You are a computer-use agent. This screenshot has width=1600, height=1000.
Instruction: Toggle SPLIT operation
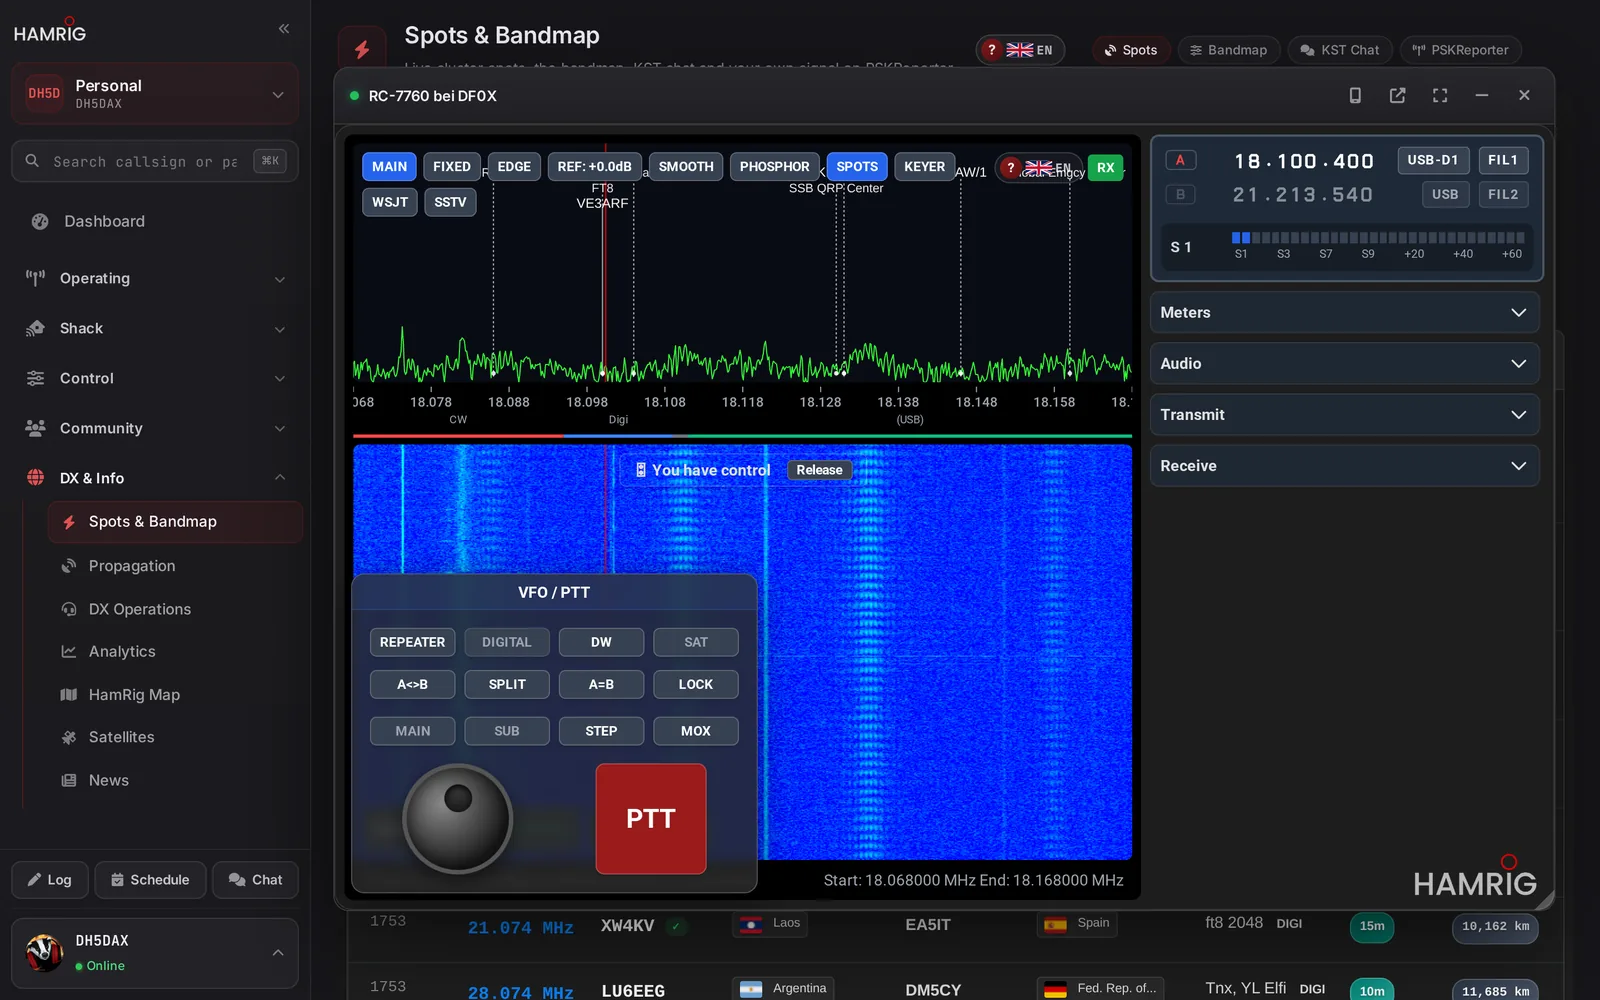[507, 685]
